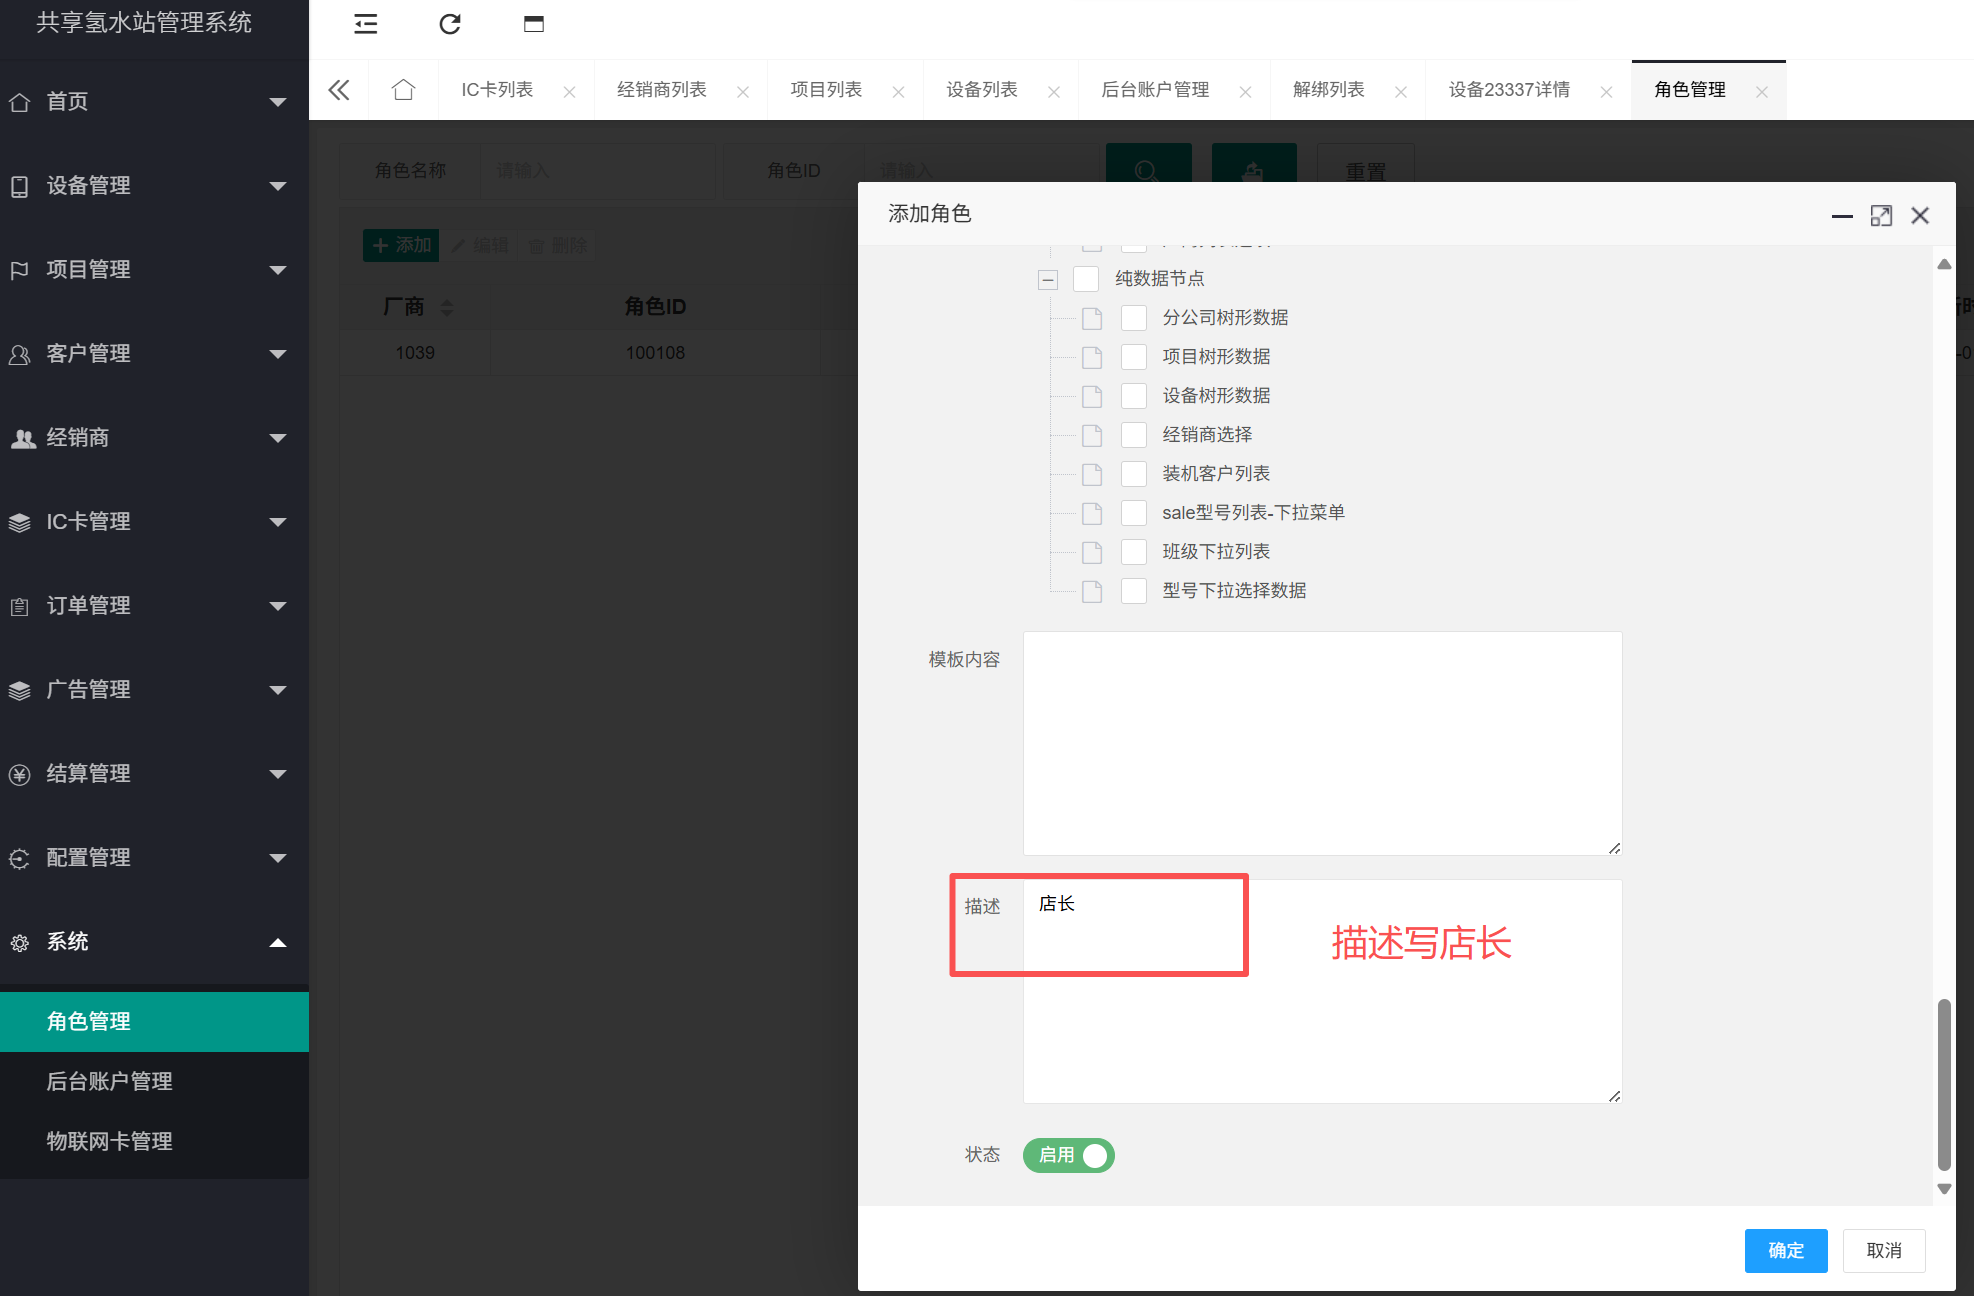Screen dimensions: 1974x1296
Task: Click the 广告管理 layers icon in sidebar
Action: [x=19, y=690]
